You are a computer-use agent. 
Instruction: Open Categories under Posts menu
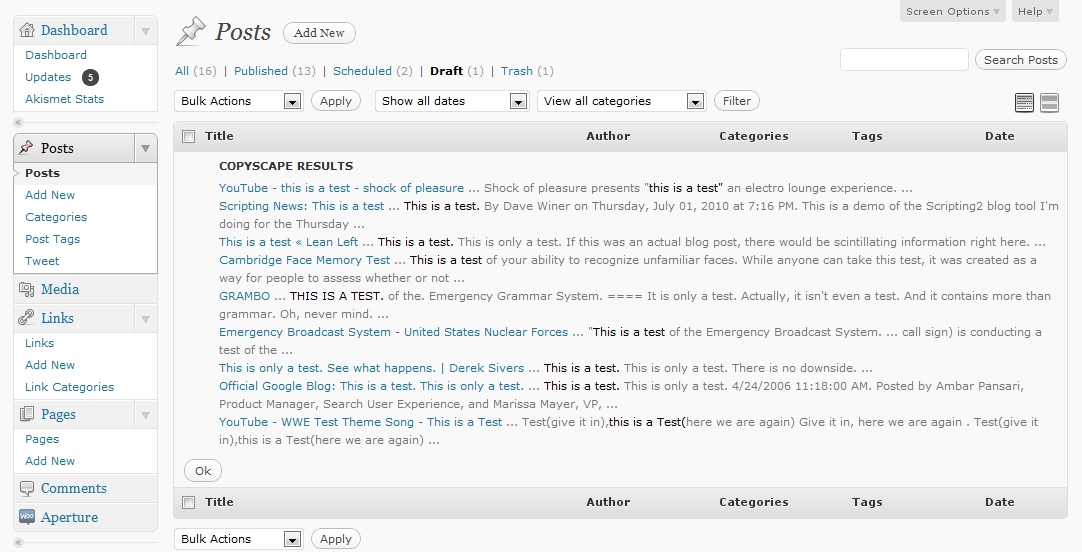pos(56,217)
